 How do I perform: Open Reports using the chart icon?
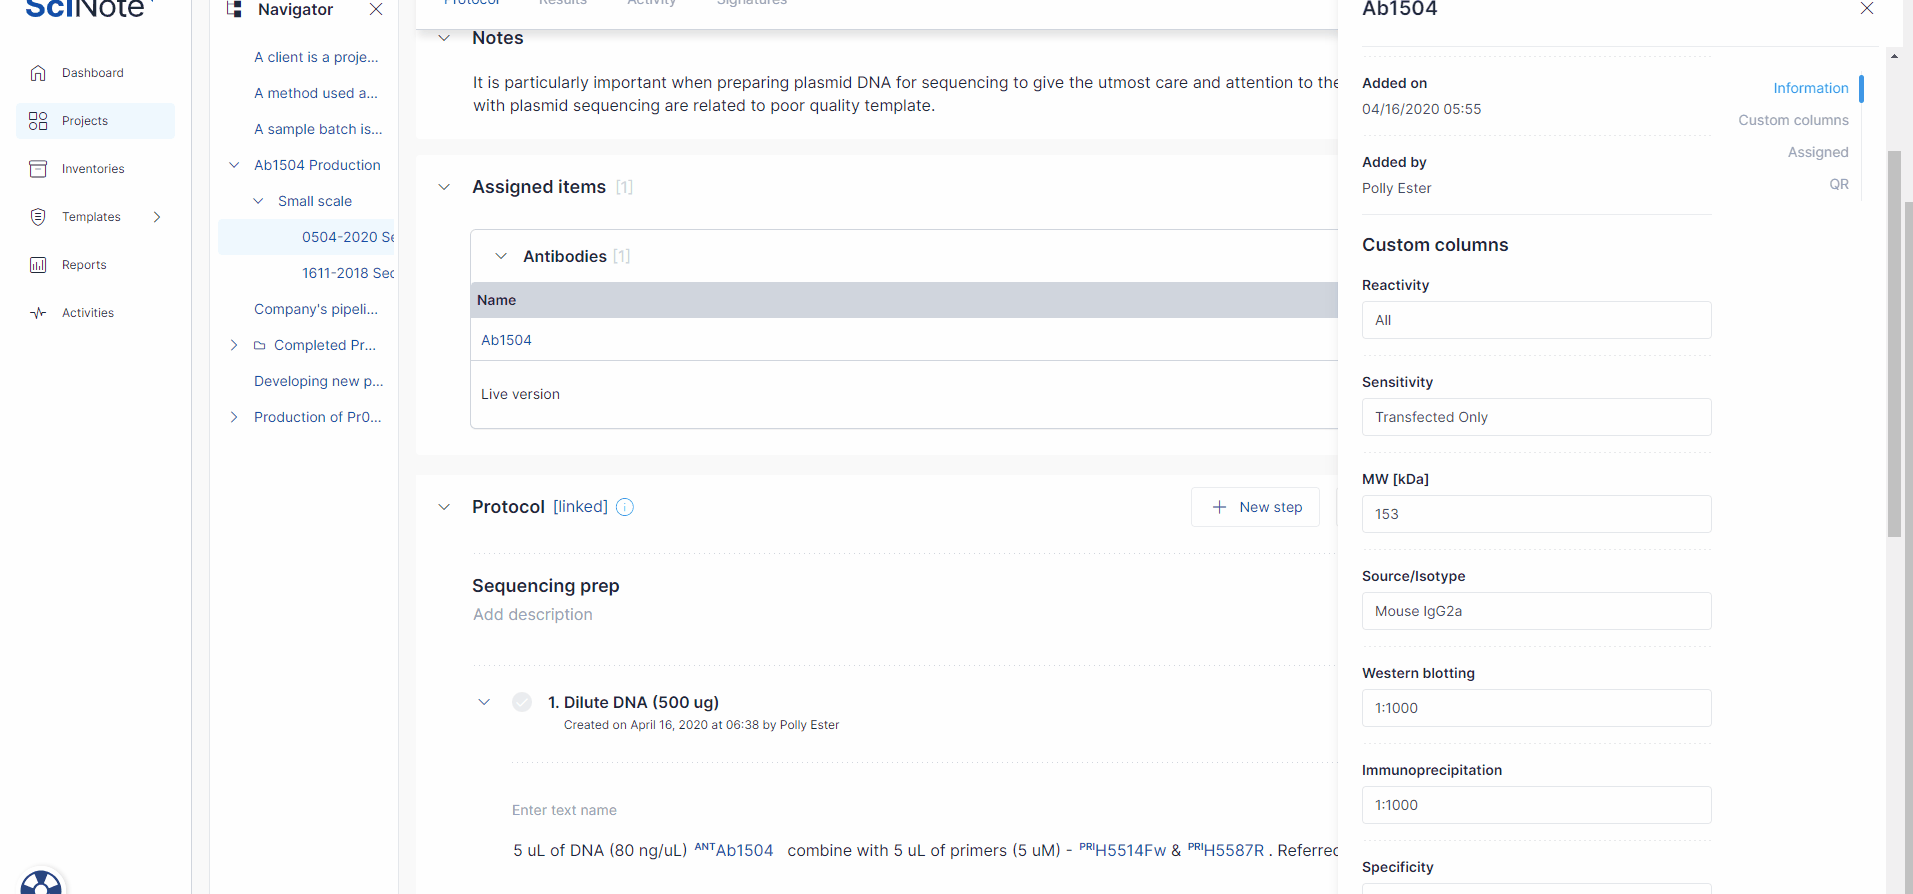38,265
